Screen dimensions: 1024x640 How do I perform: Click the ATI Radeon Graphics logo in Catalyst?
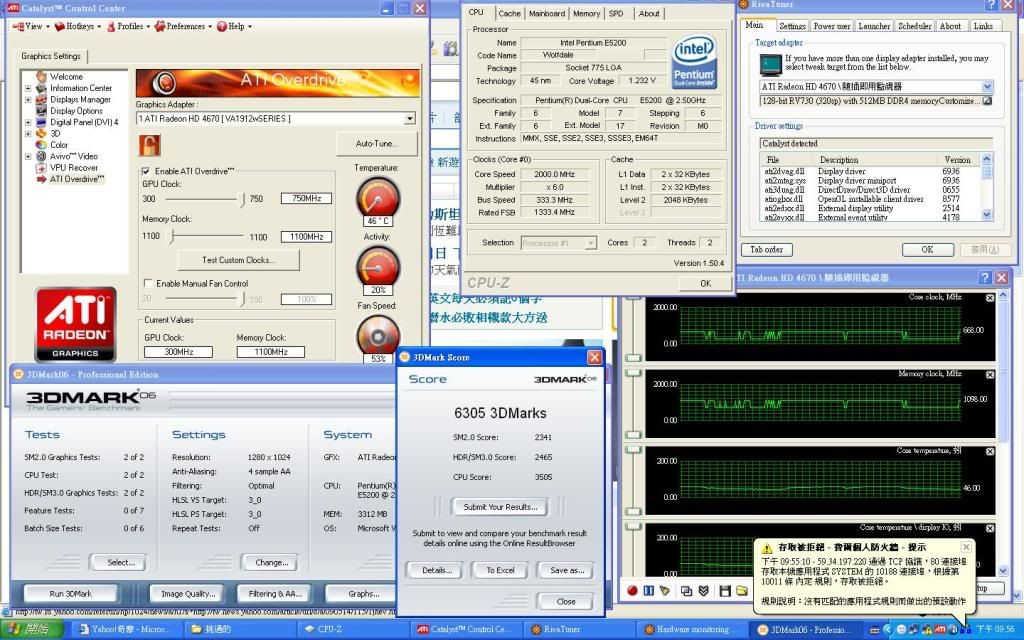[75, 324]
